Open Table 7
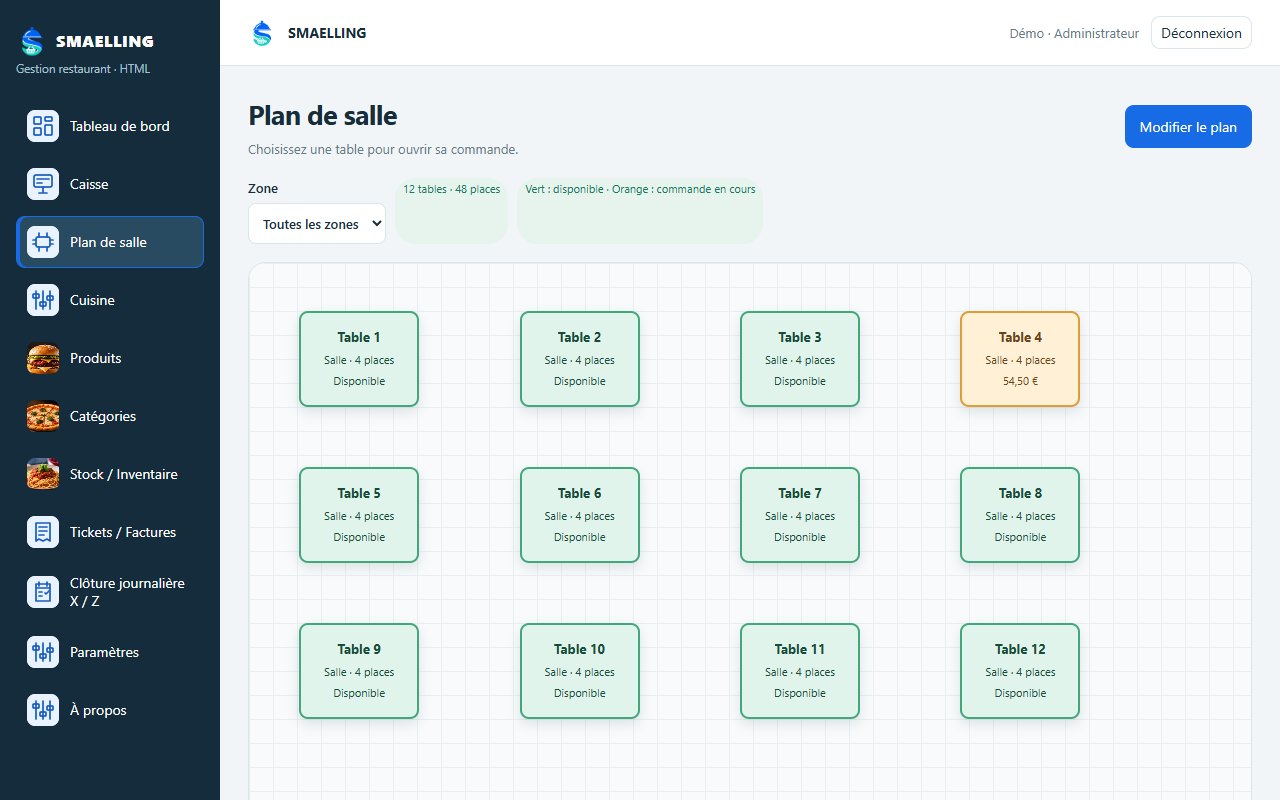 pyautogui.click(x=800, y=515)
